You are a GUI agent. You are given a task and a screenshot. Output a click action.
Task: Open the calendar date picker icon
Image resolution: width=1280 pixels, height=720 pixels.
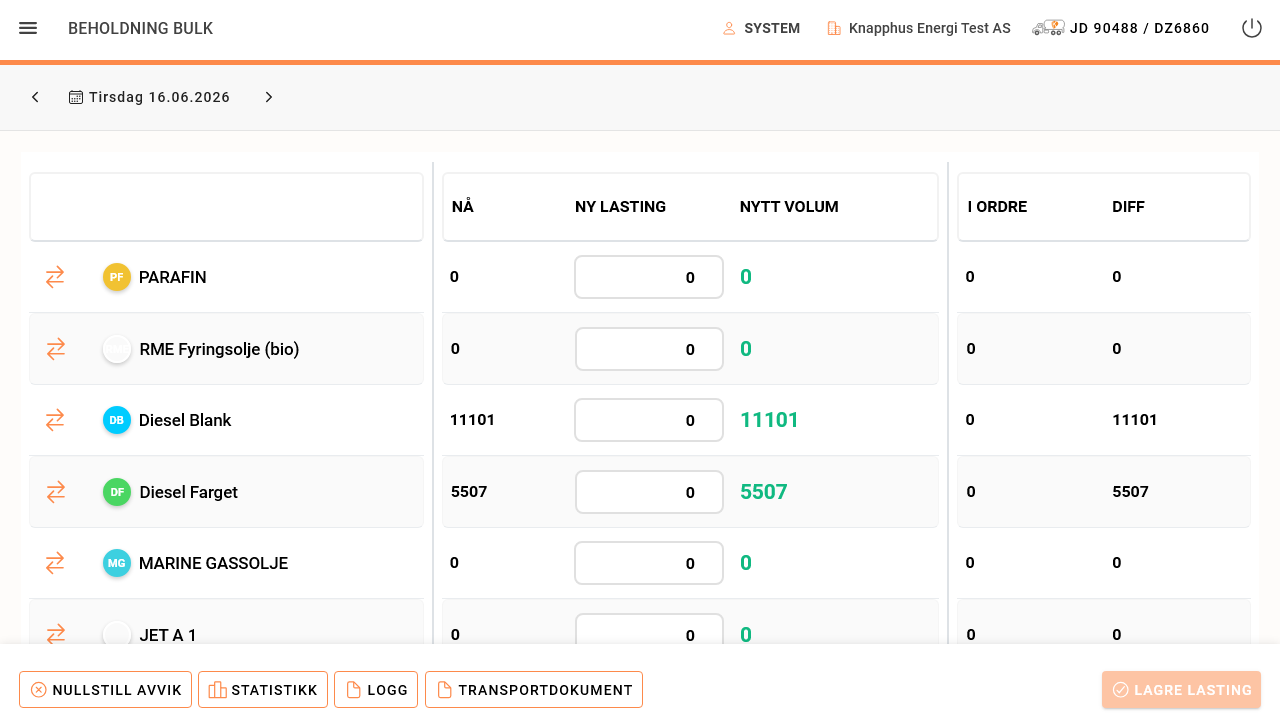click(76, 97)
